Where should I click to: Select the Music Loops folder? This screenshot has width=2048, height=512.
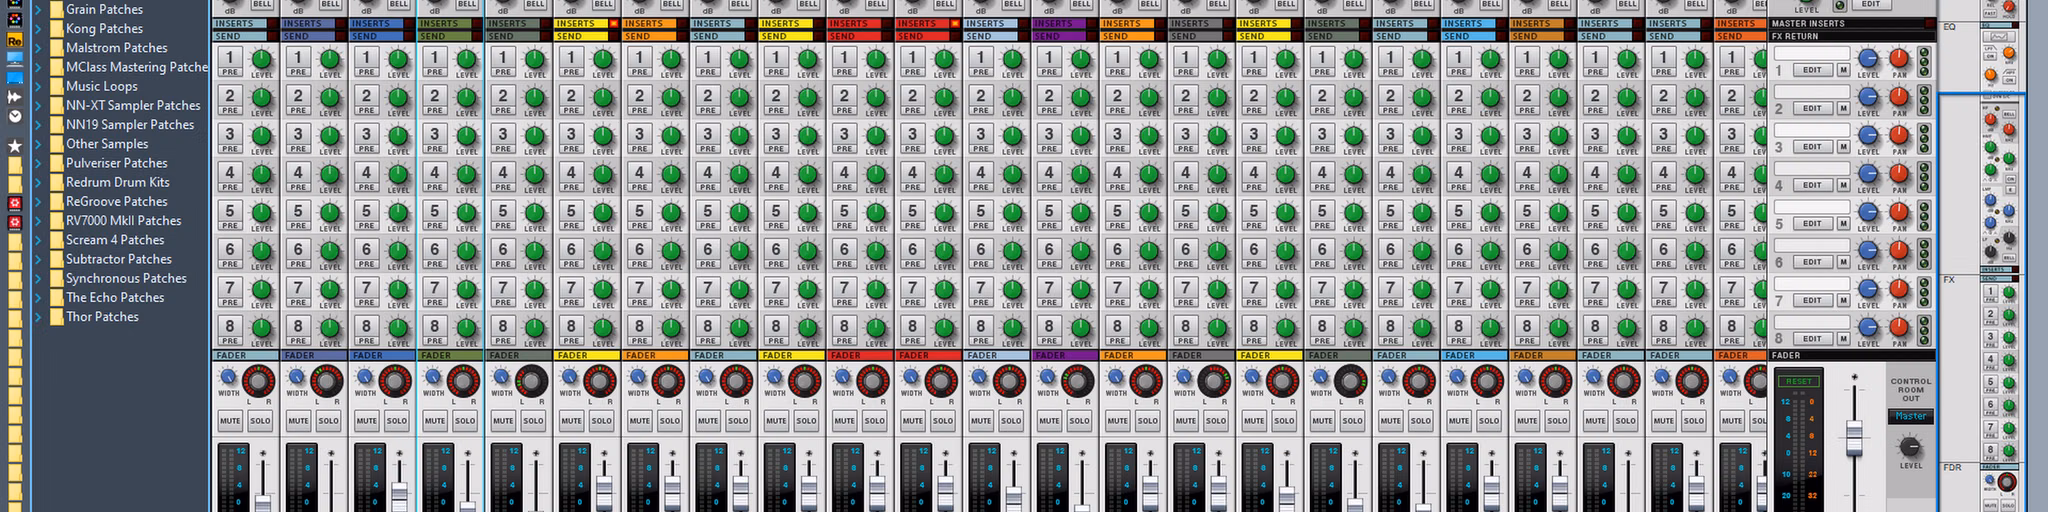101,86
